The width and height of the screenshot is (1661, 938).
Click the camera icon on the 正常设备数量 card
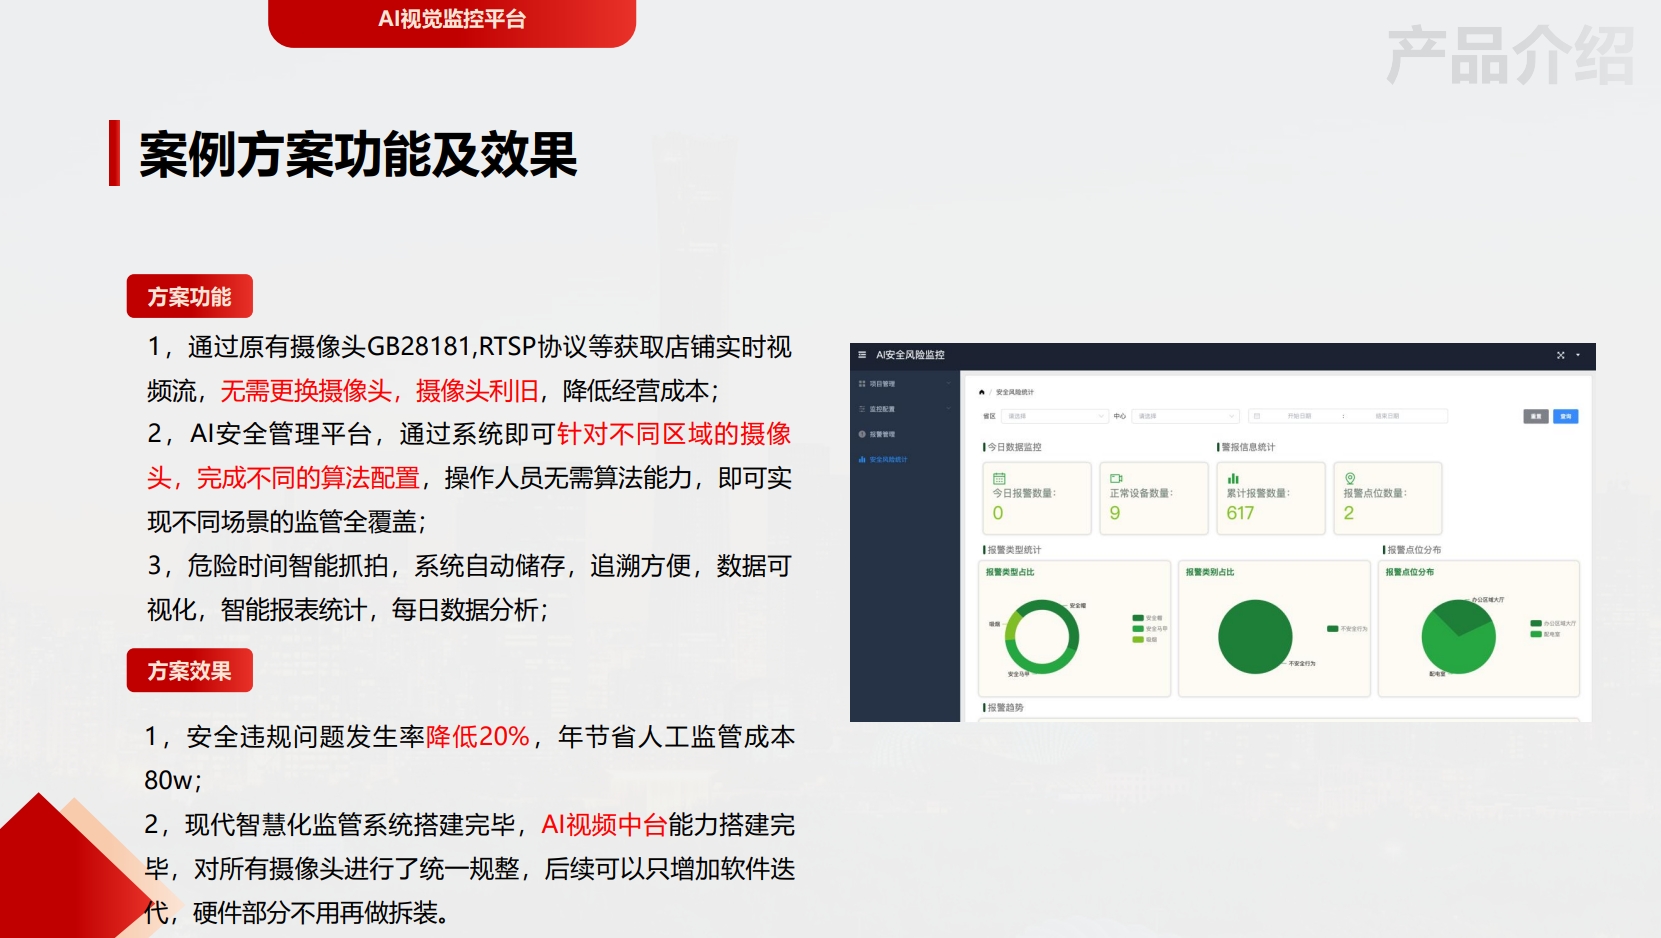click(x=1116, y=479)
